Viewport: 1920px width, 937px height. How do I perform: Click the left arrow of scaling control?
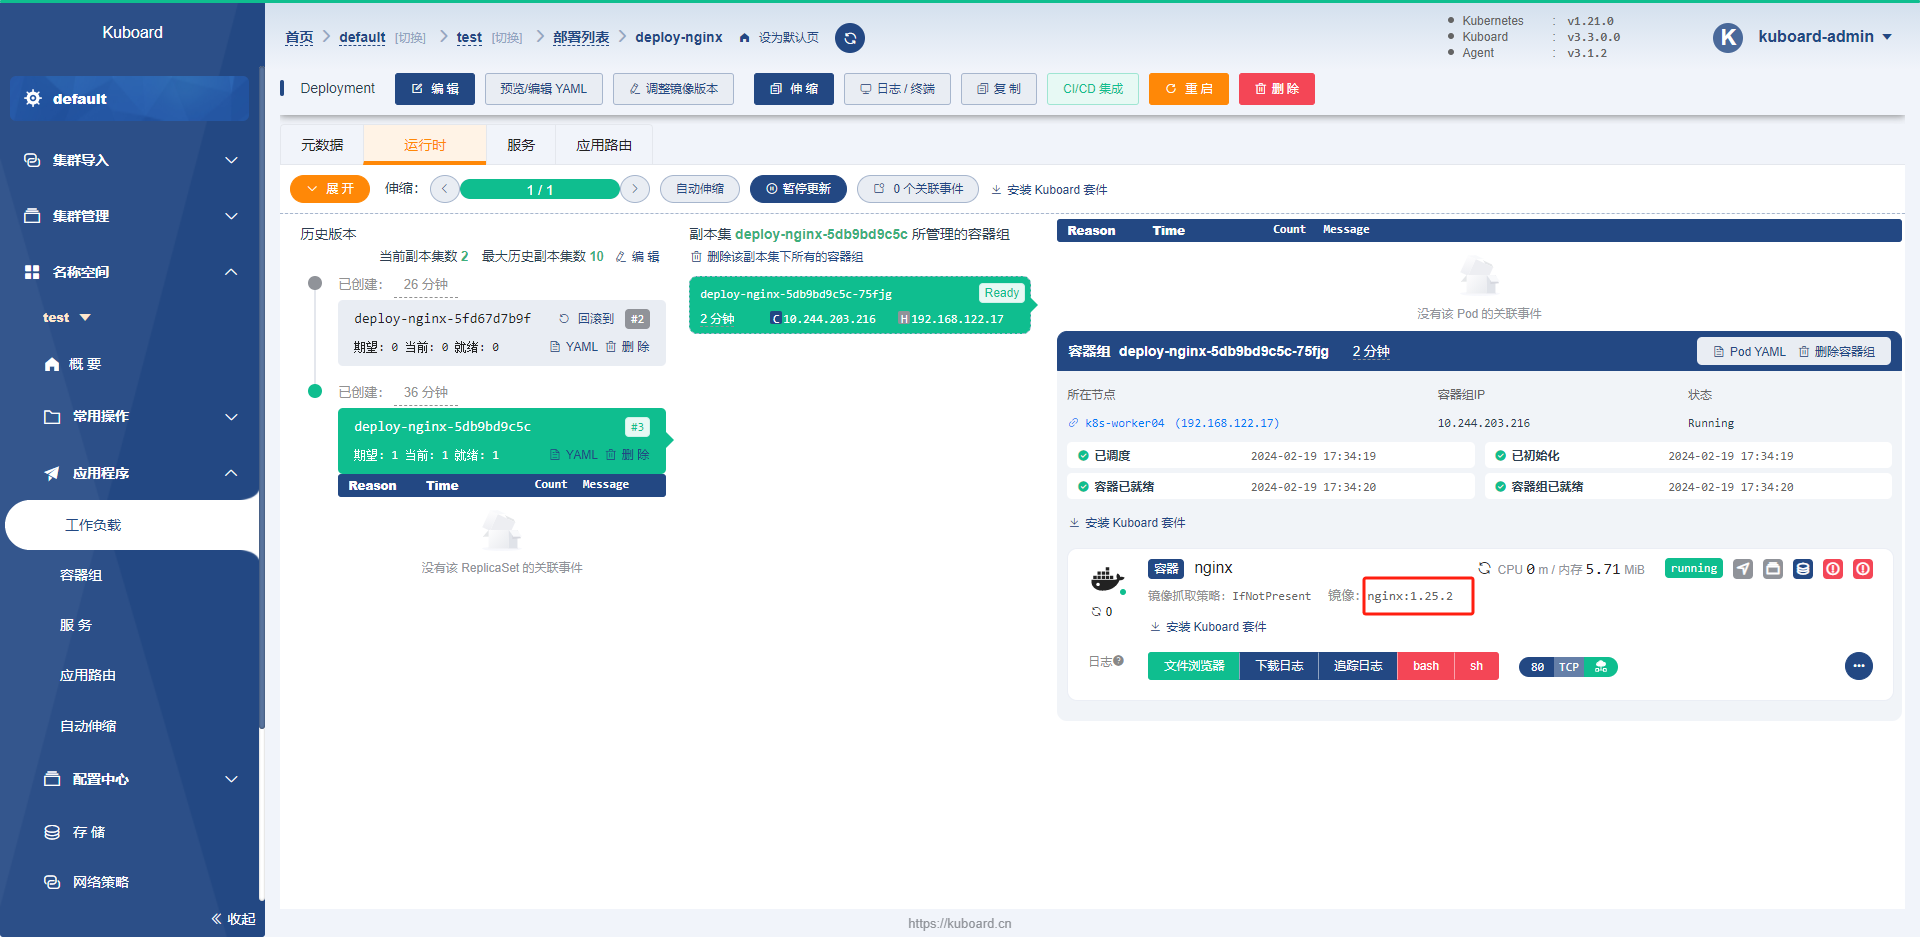[x=445, y=189]
